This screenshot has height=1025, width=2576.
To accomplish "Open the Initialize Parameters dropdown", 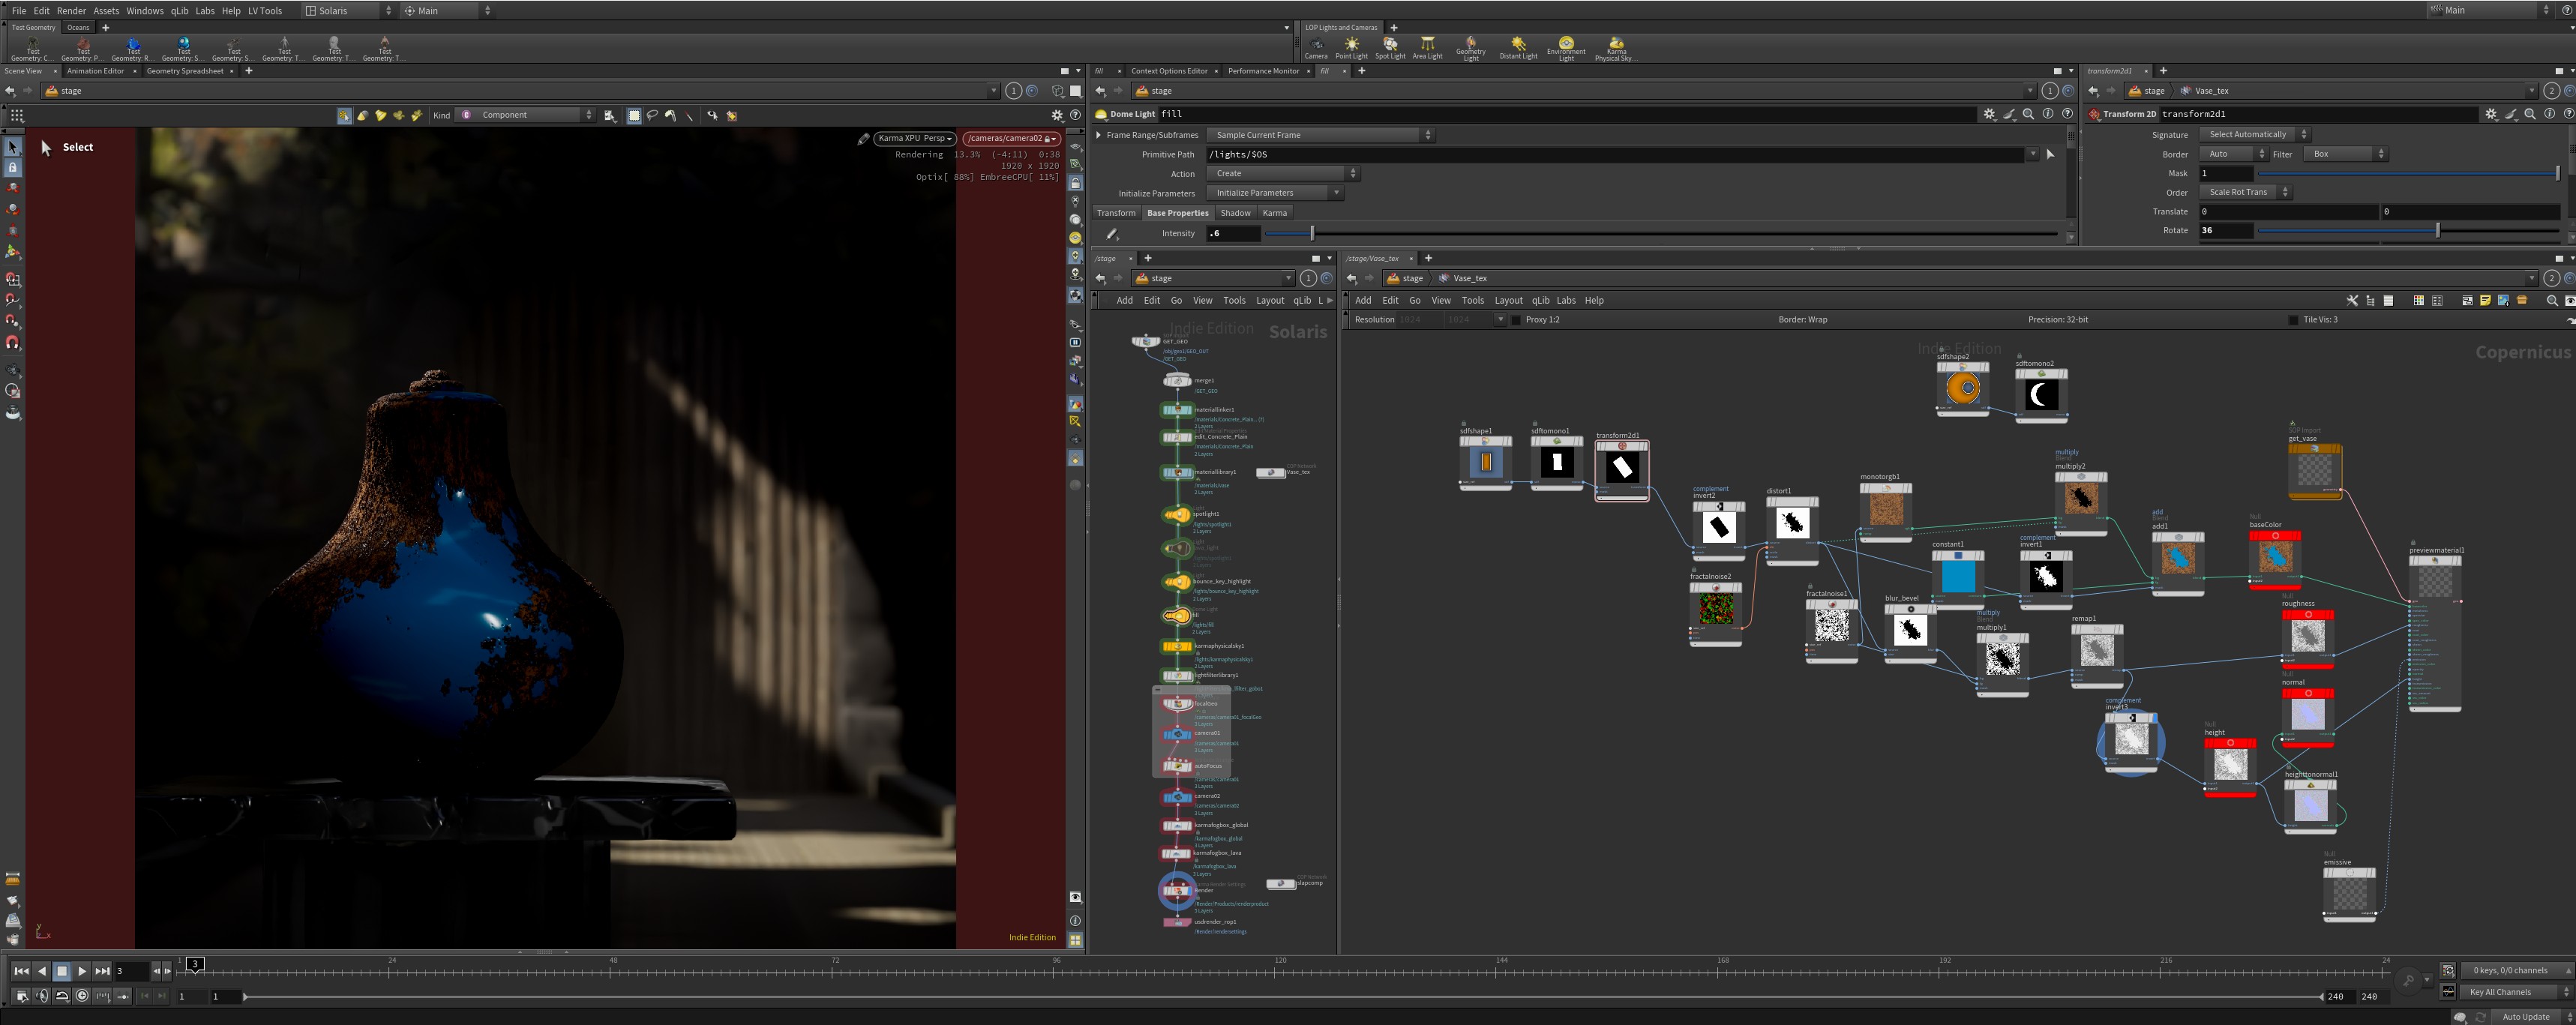I will click(x=1274, y=193).
